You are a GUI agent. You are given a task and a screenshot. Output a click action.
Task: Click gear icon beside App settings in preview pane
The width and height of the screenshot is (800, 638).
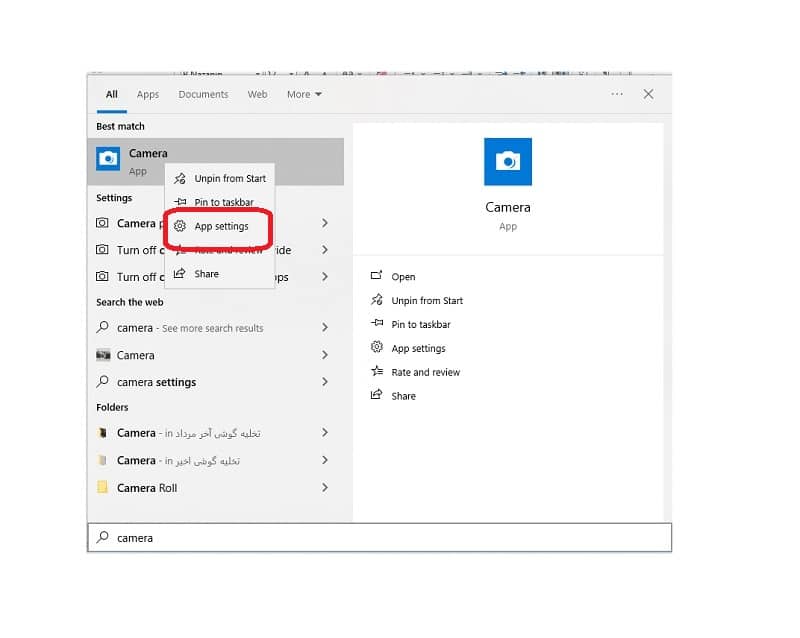coord(377,347)
